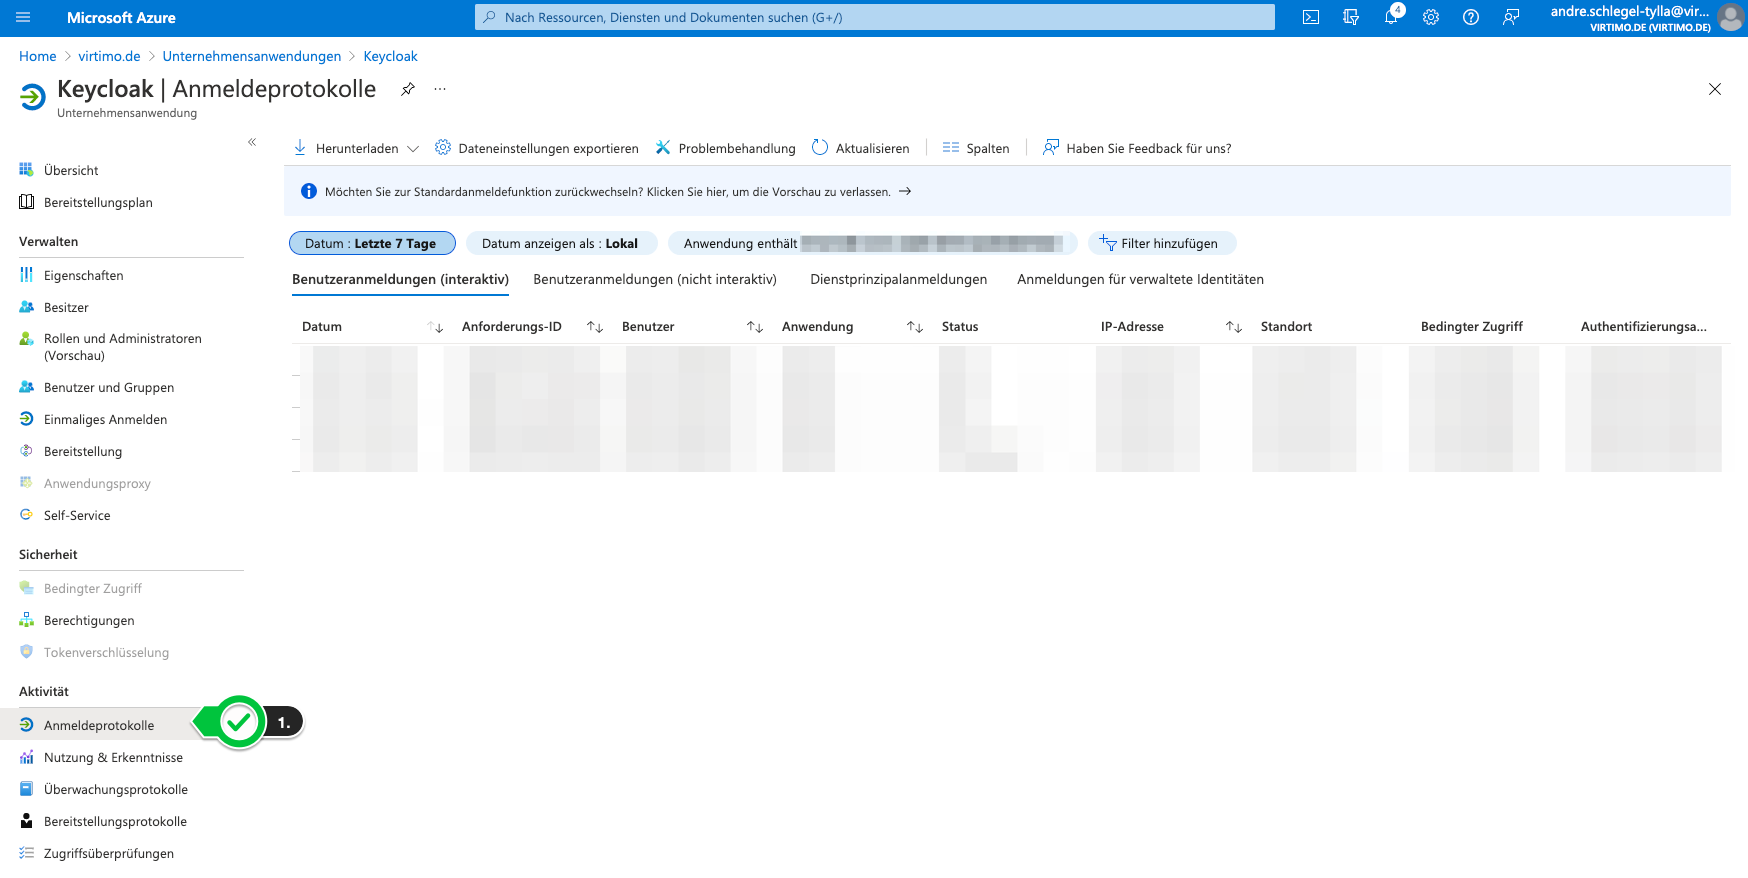The image size is (1748, 878).
Task: Go to virtimo.de breadcrumb
Action: coord(110,56)
